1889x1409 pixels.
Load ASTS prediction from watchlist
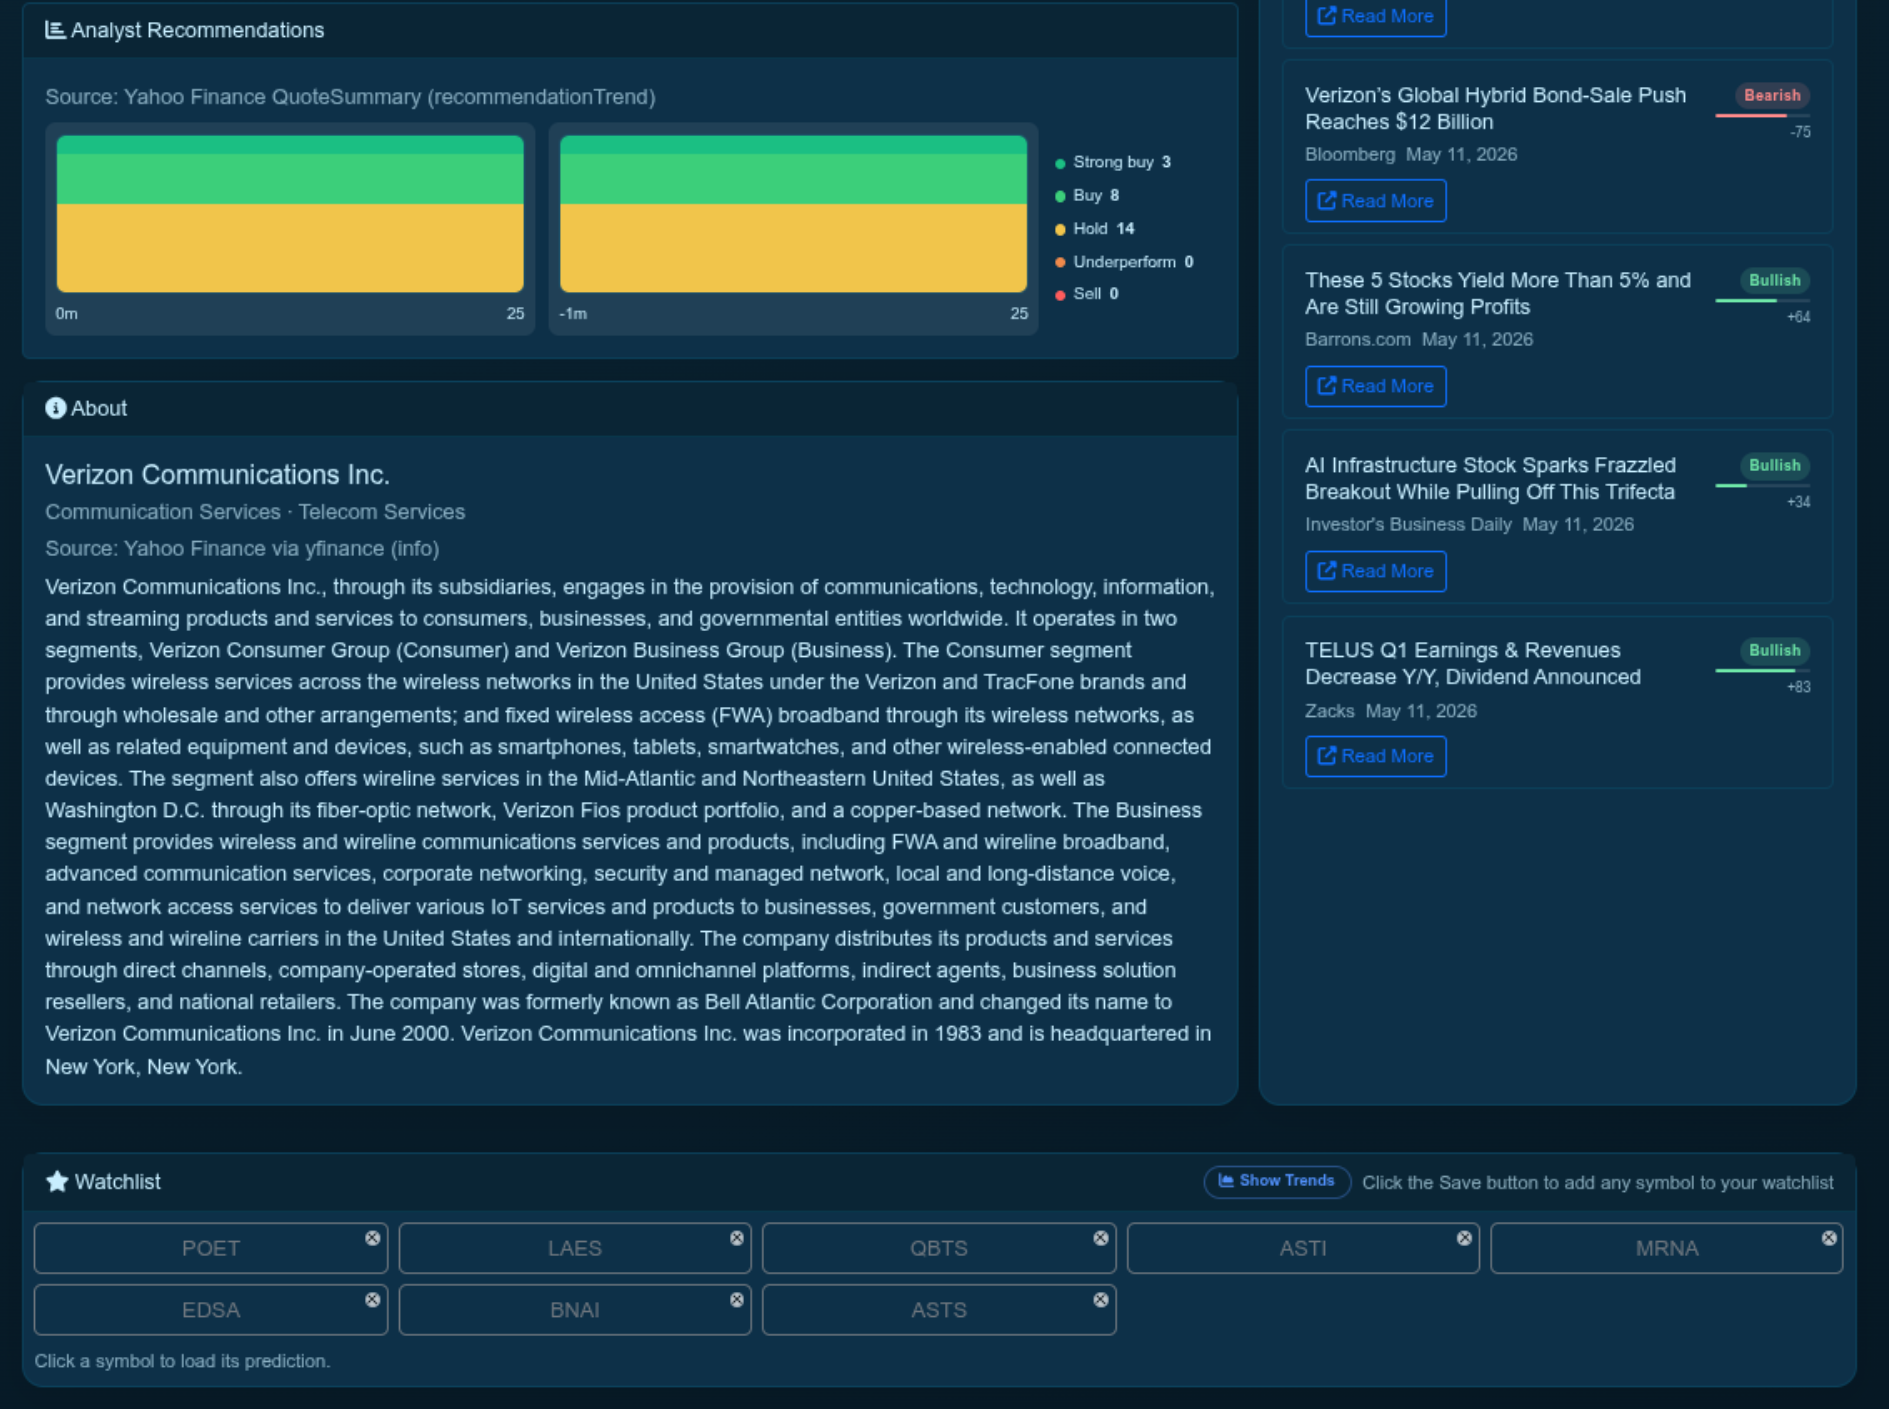pyautogui.click(x=939, y=1310)
